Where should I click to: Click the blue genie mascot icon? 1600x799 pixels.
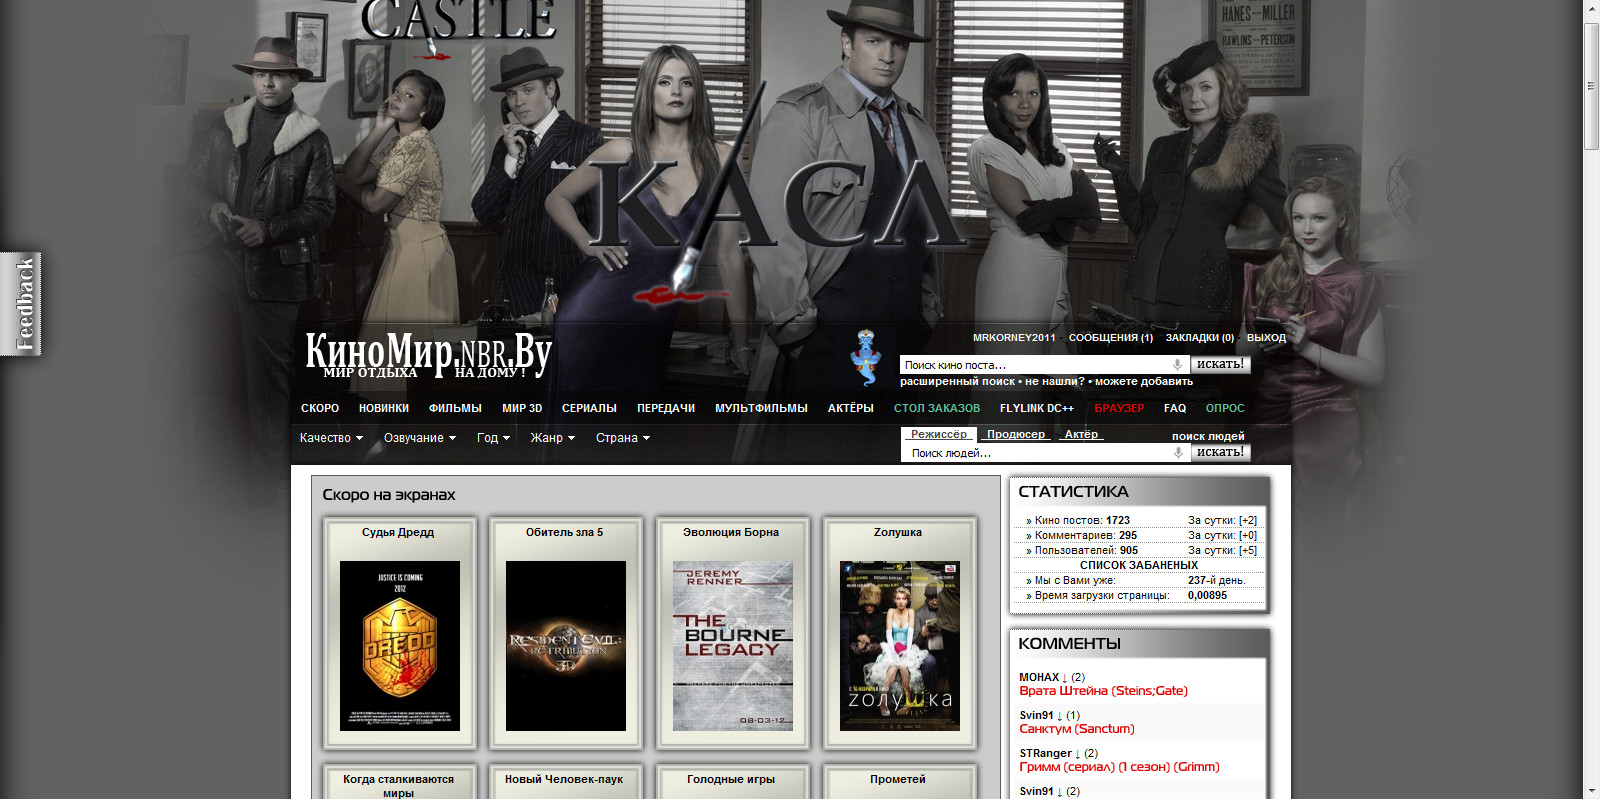tap(865, 357)
